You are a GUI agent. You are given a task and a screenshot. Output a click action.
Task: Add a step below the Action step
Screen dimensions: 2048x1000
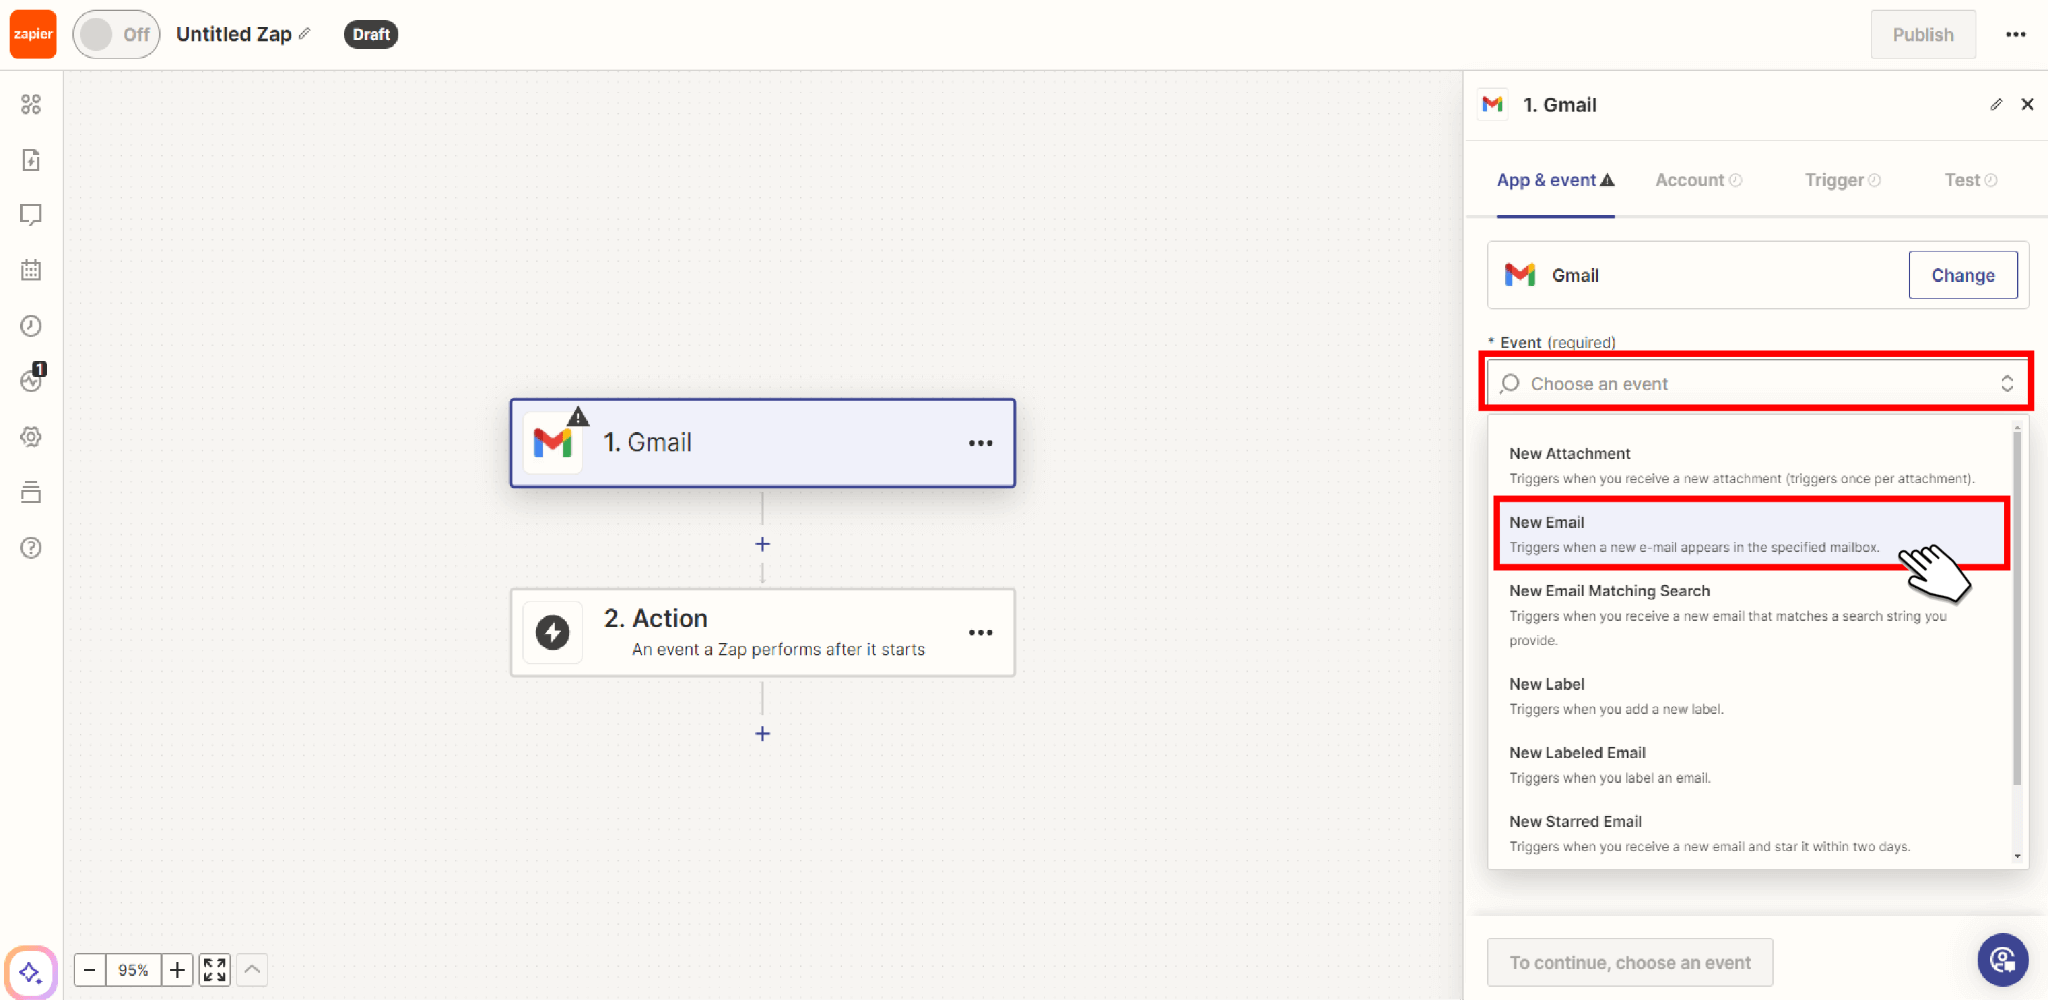(x=762, y=734)
